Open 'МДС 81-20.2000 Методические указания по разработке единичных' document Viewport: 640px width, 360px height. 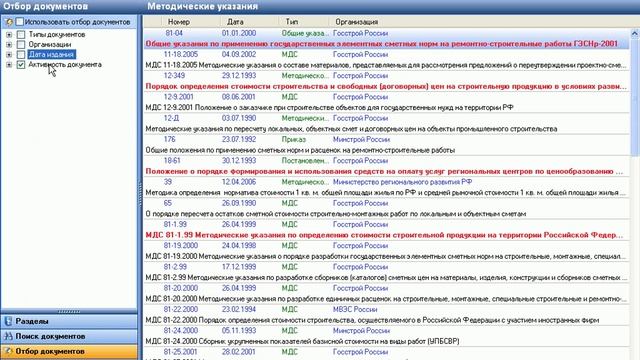point(386,298)
